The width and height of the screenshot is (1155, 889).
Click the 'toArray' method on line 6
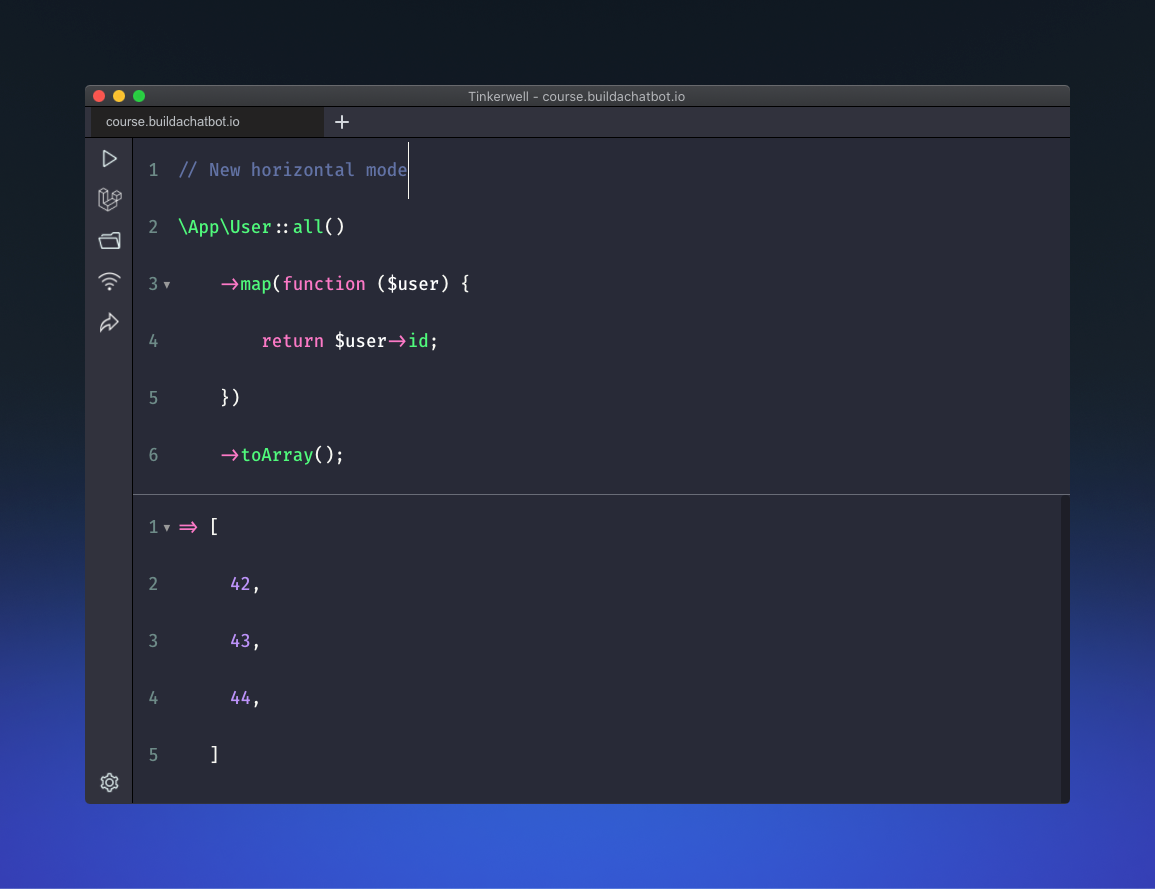[x=277, y=455]
